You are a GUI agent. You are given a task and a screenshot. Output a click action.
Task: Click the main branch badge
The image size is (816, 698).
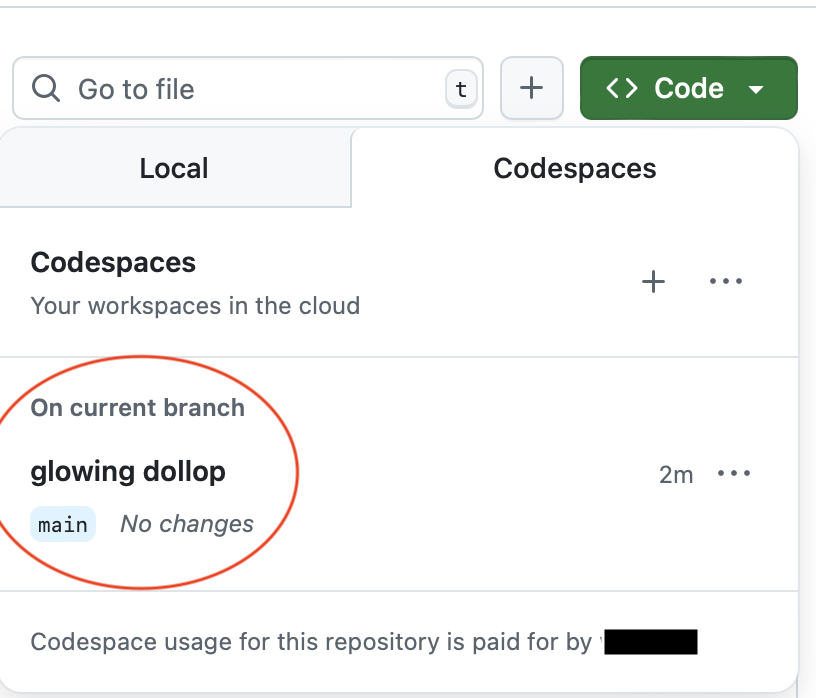tap(63, 524)
